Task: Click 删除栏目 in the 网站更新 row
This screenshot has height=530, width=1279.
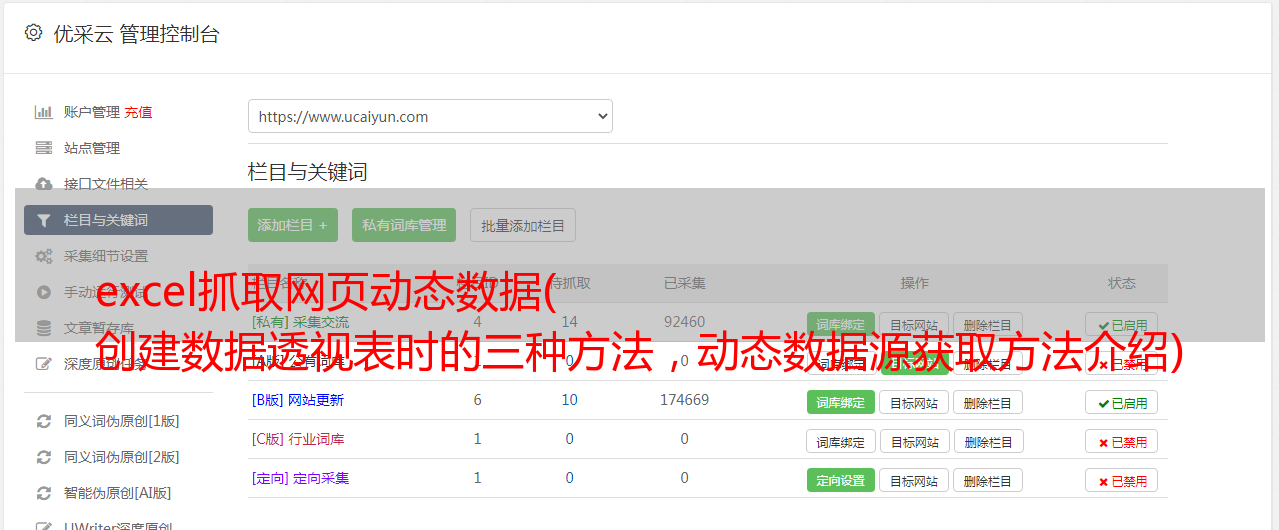Action: 988,402
